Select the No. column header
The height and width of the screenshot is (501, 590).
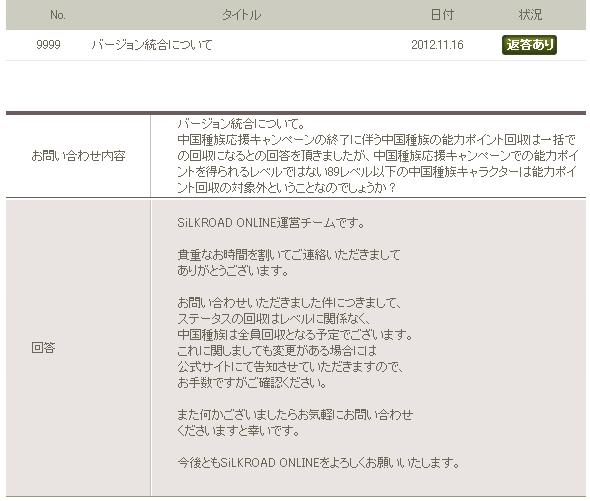click(x=58, y=15)
